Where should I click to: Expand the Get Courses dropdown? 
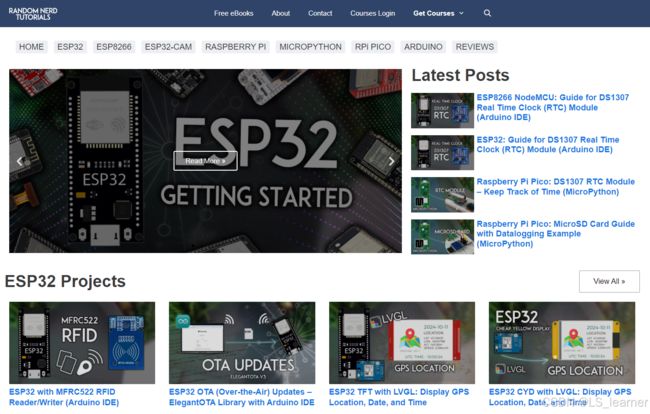(x=438, y=13)
